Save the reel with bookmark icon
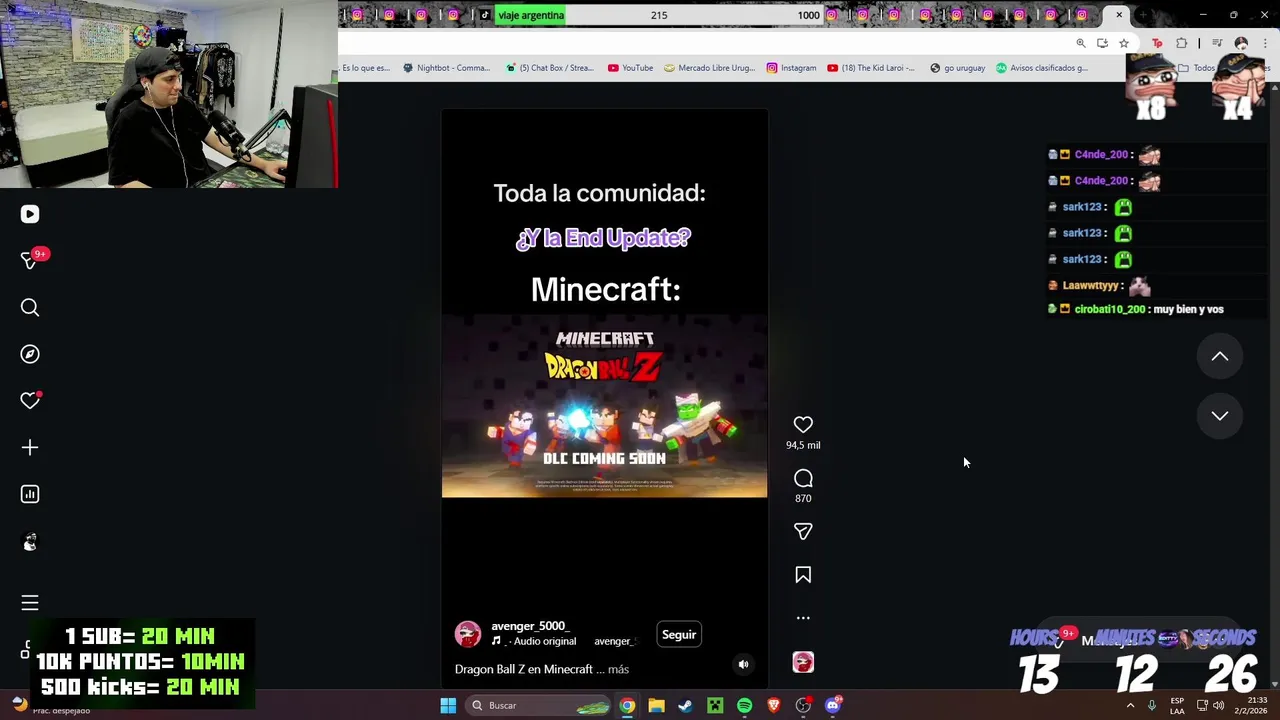Screen dimensions: 1280x720 [x=803, y=575]
